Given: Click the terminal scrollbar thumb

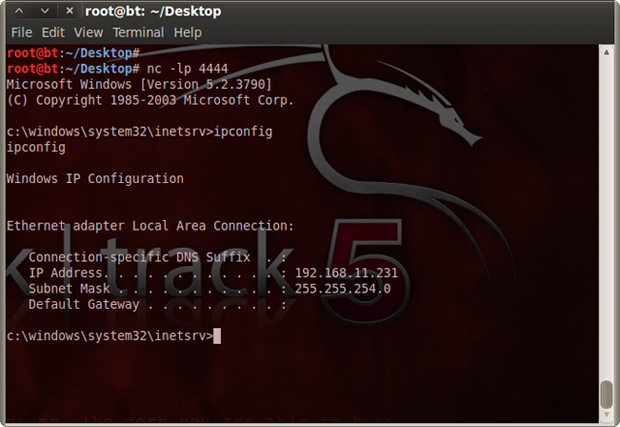Looking at the screenshot, I should (606, 394).
